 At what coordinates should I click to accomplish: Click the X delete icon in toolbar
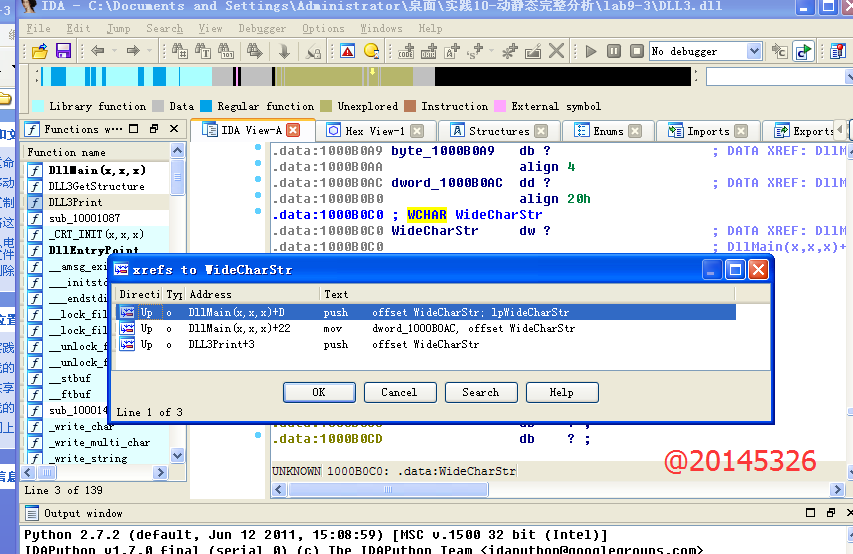click(x=557, y=51)
